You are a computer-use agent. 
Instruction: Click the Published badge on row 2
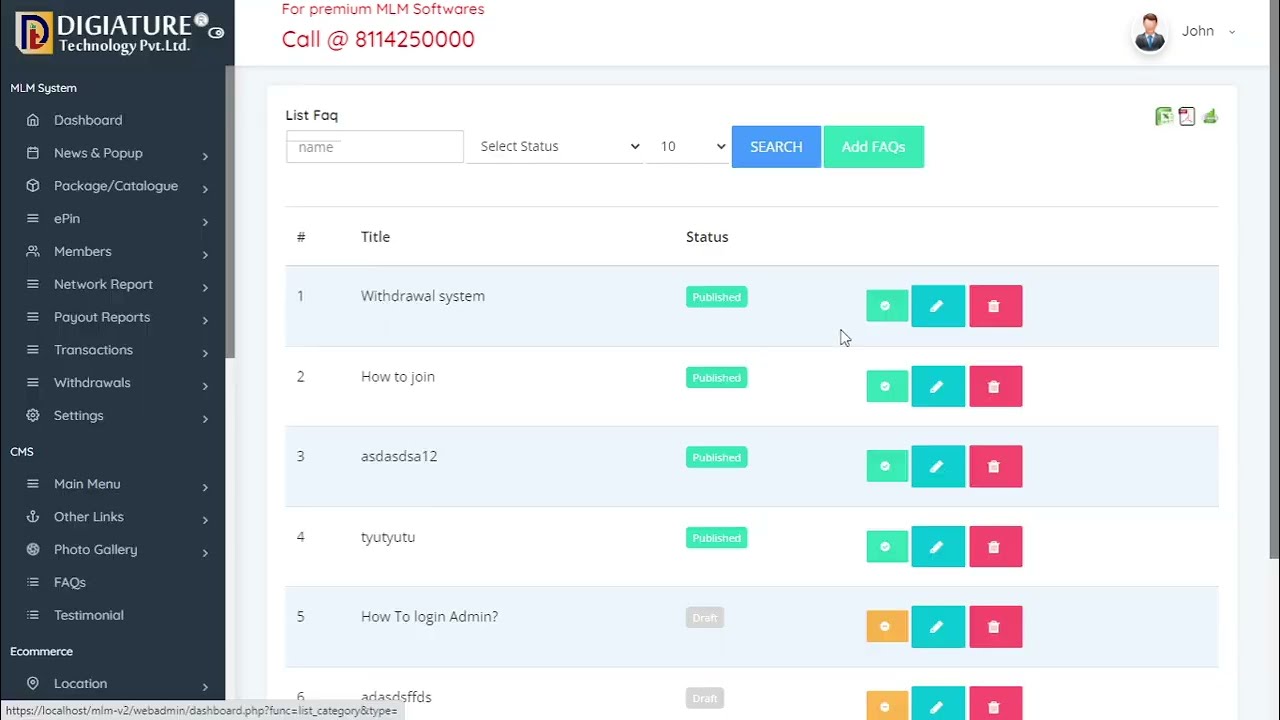716,378
